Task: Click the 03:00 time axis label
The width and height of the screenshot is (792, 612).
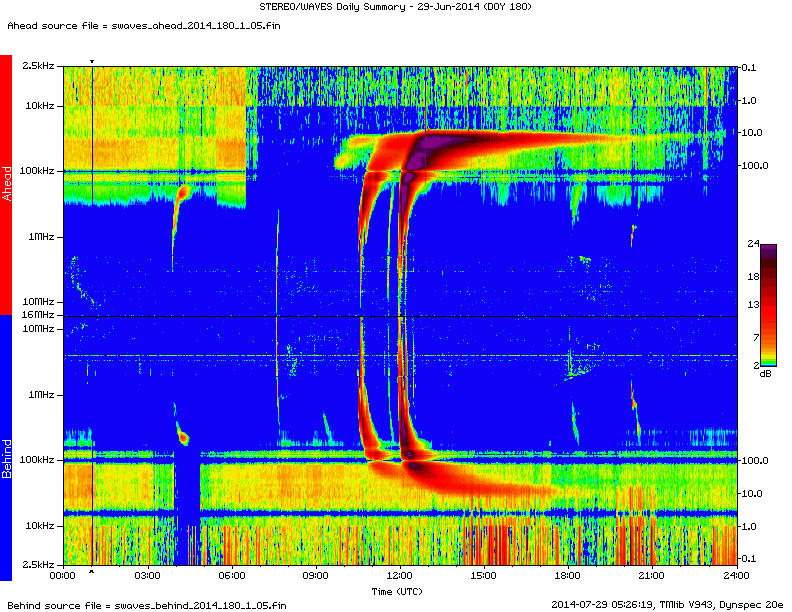Action: [x=147, y=576]
